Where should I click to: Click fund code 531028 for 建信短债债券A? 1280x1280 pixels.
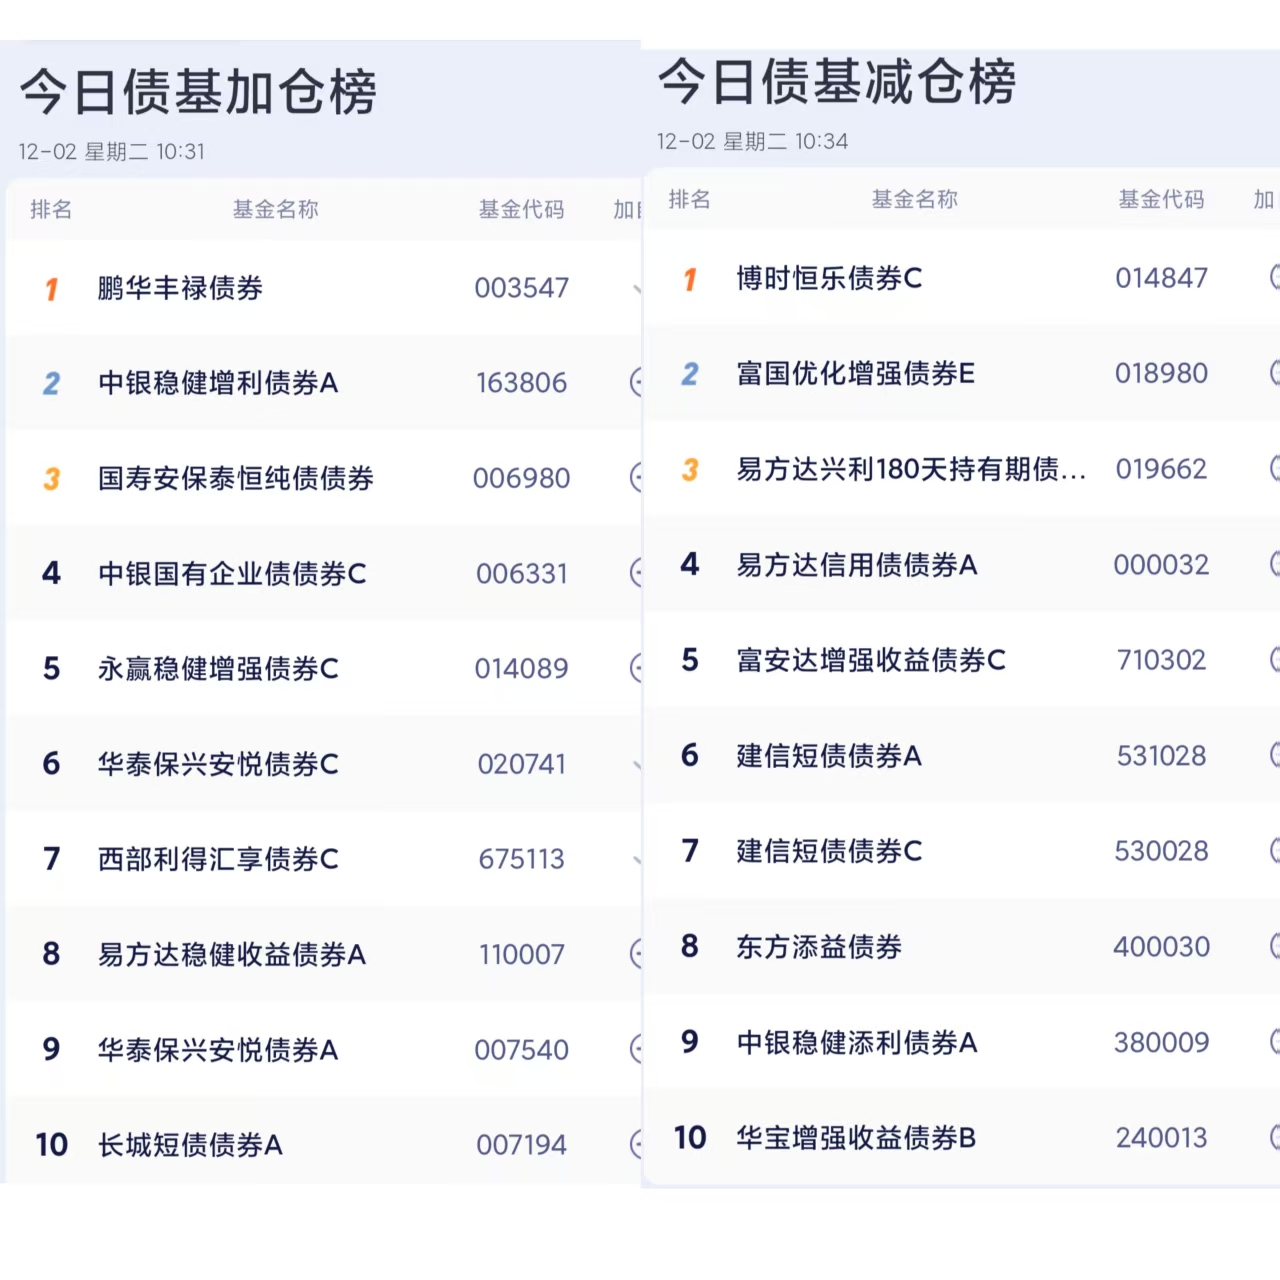click(1161, 756)
